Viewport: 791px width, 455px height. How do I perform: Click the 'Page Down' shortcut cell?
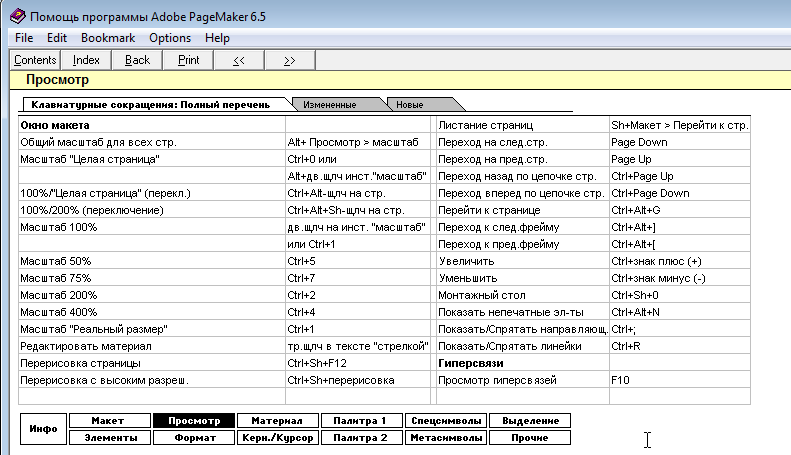tap(680, 142)
